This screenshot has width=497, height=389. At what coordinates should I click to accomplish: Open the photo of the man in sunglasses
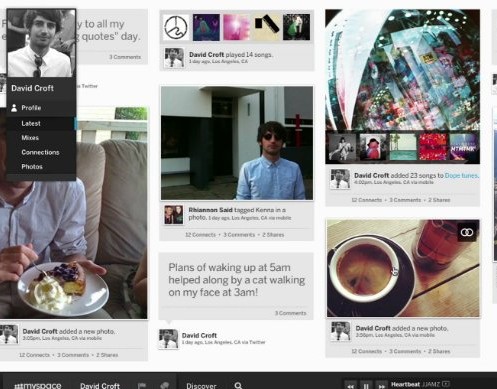237,143
